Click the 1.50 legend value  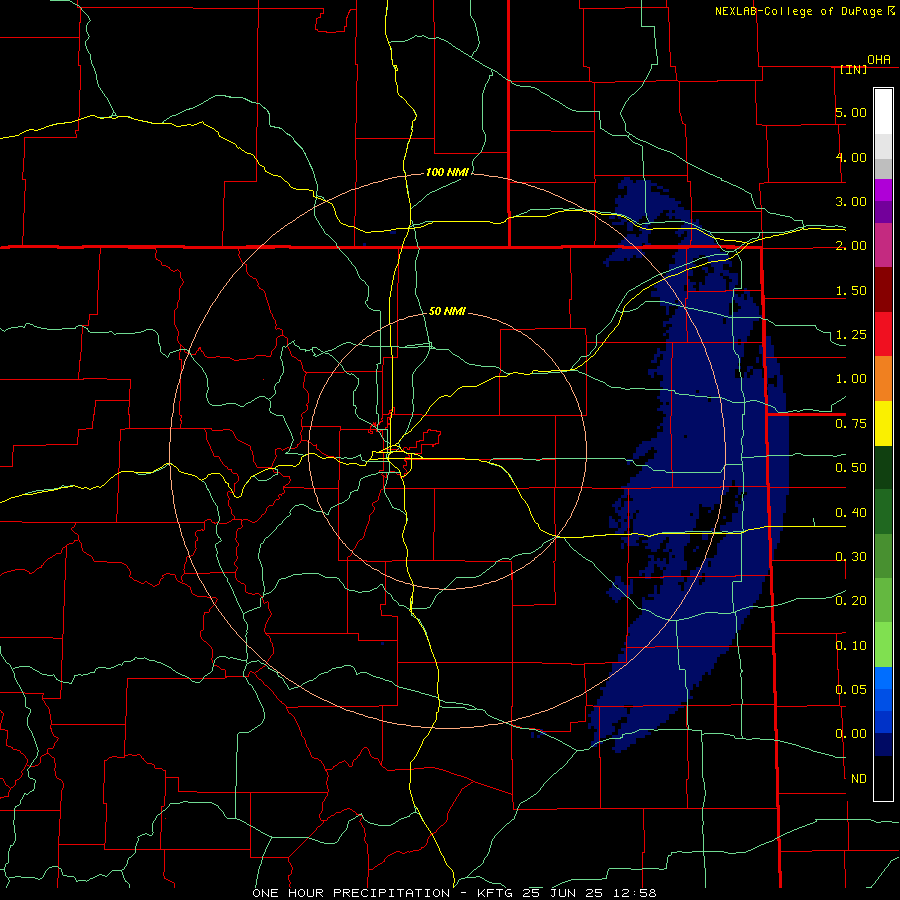[851, 290]
